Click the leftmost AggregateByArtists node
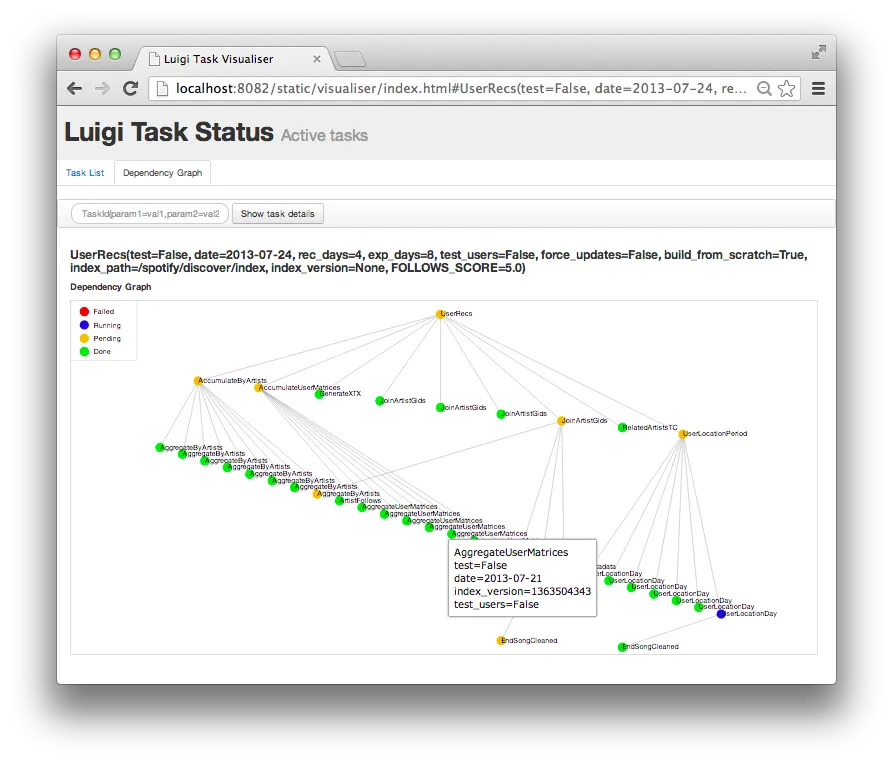893x763 pixels. 159,448
